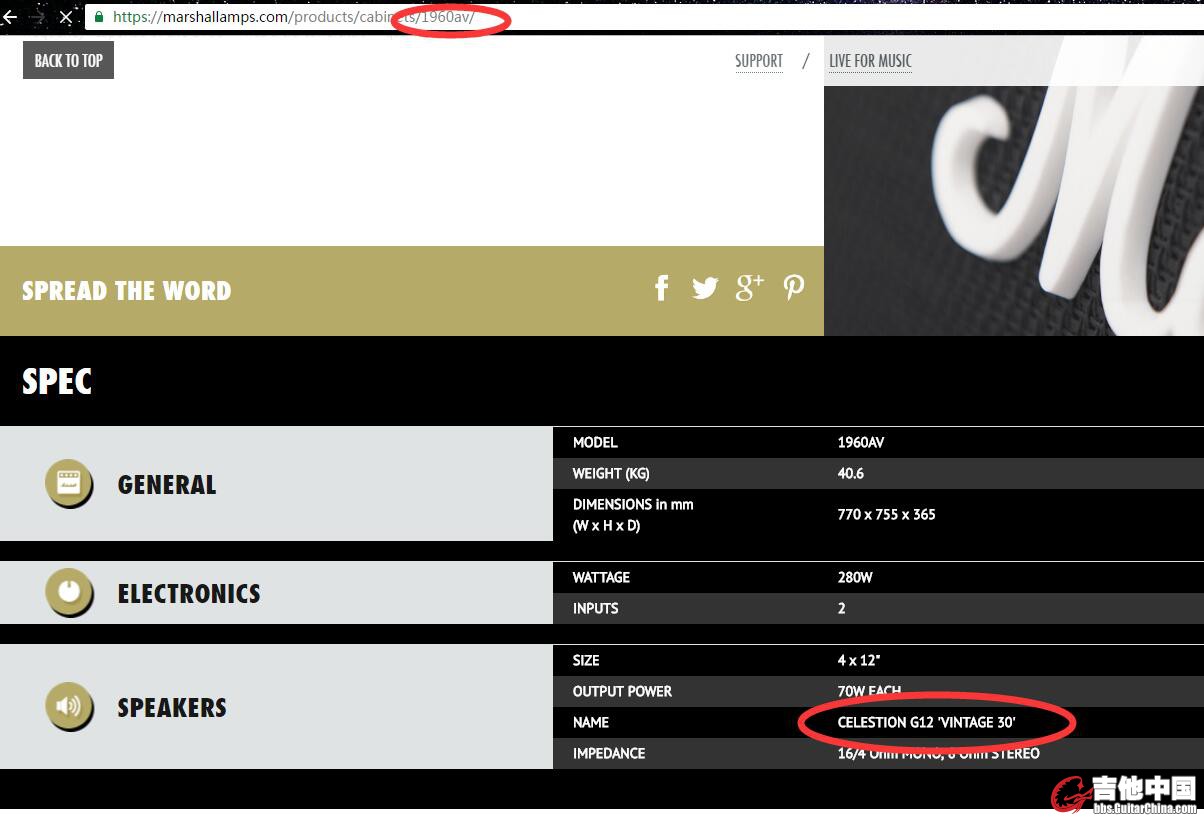Click the CELESTION G12 'VINTAGE 30' value
The height and width of the screenshot is (824, 1204).
[x=927, y=722]
